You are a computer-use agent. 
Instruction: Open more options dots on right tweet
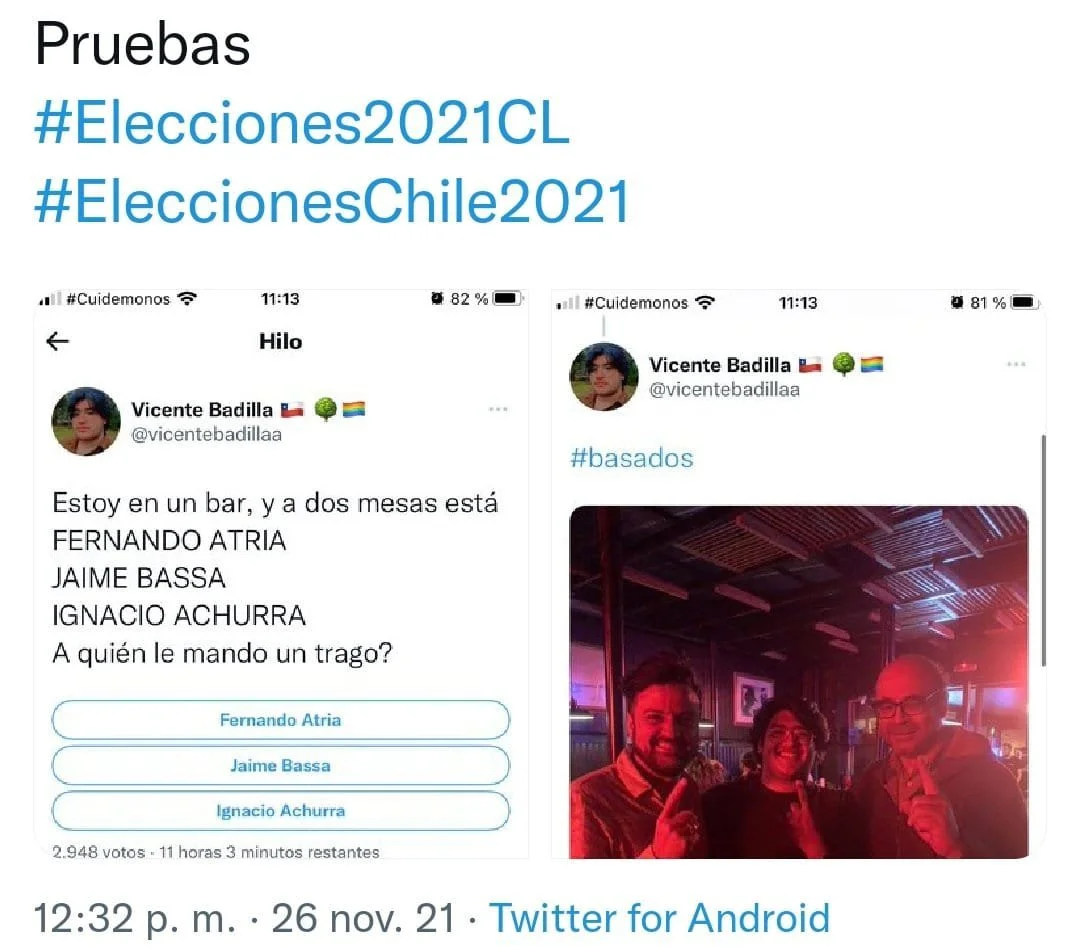tap(1016, 364)
